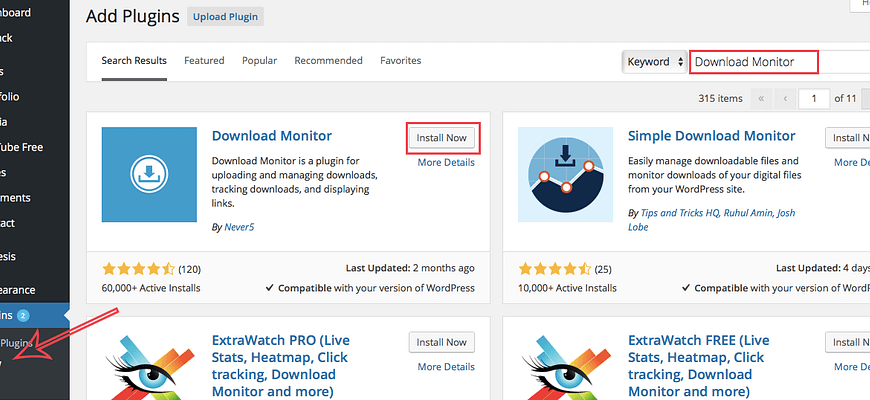870x400 pixels.
Task: Click the Simple Download Monitor star rating
Action: coord(555,270)
